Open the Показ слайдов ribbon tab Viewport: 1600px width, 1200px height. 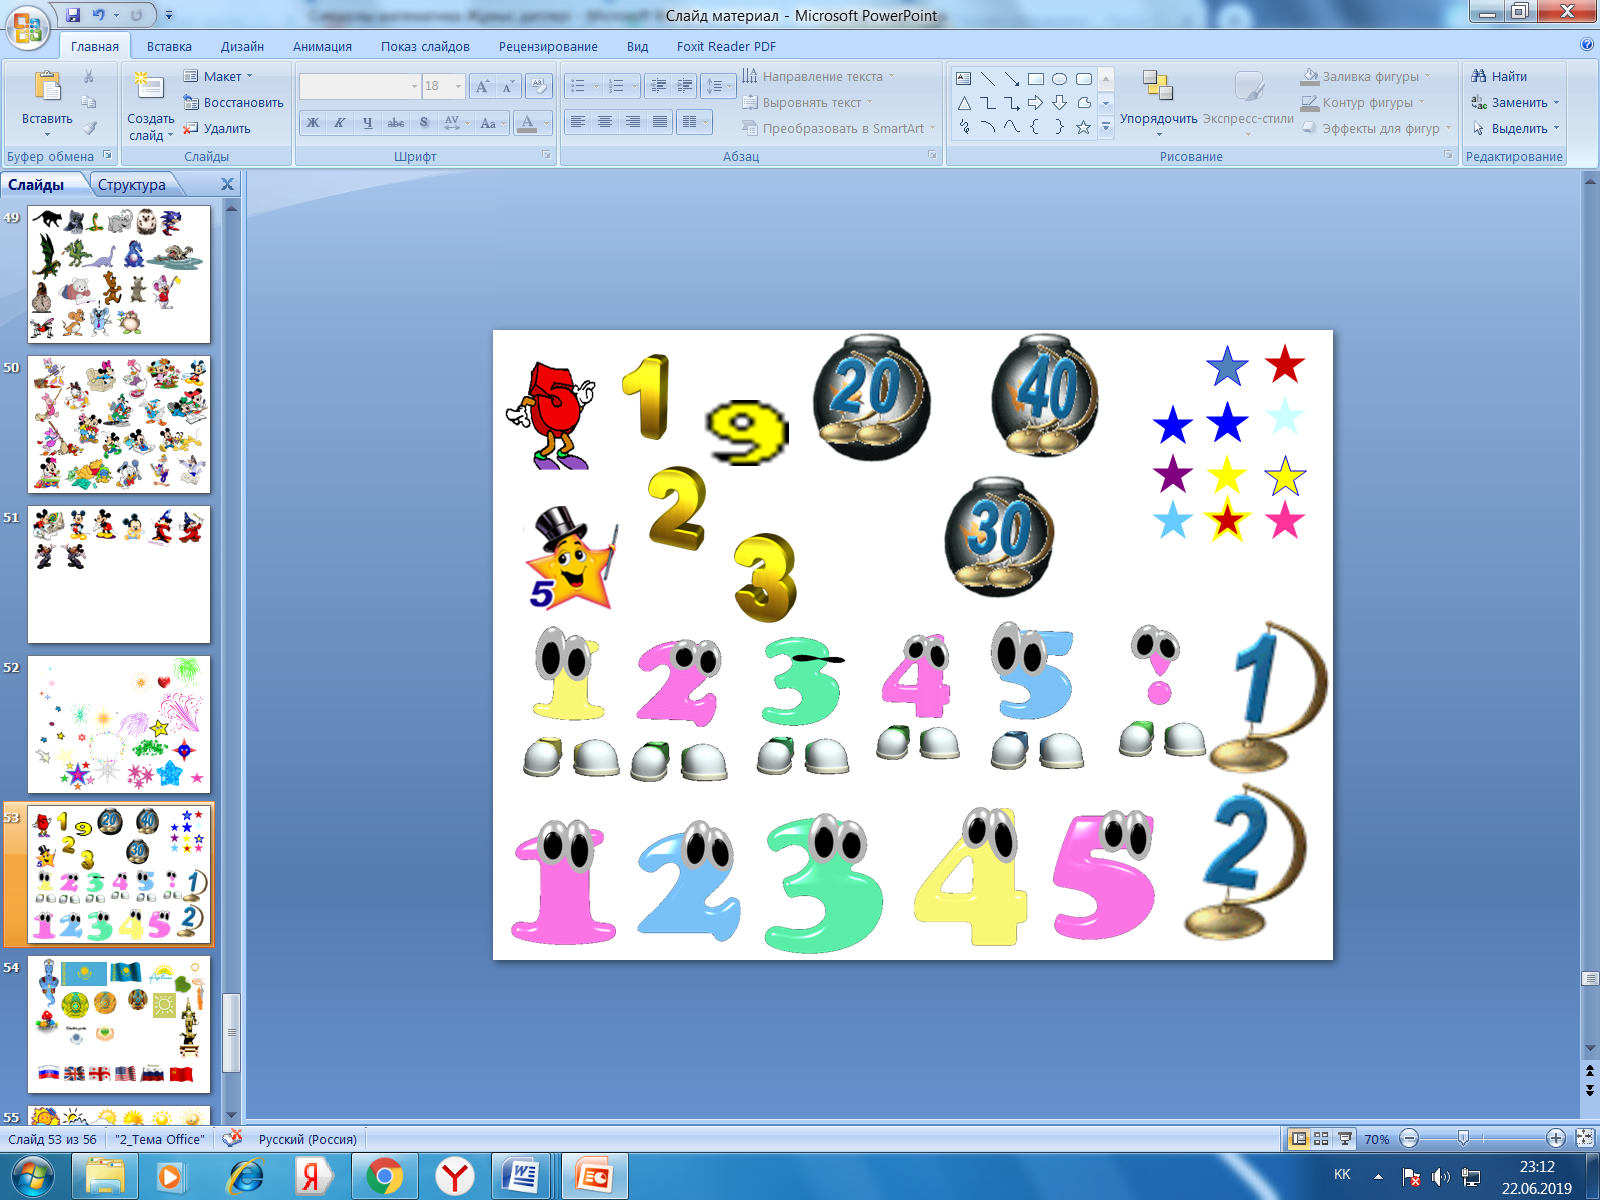coord(425,46)
